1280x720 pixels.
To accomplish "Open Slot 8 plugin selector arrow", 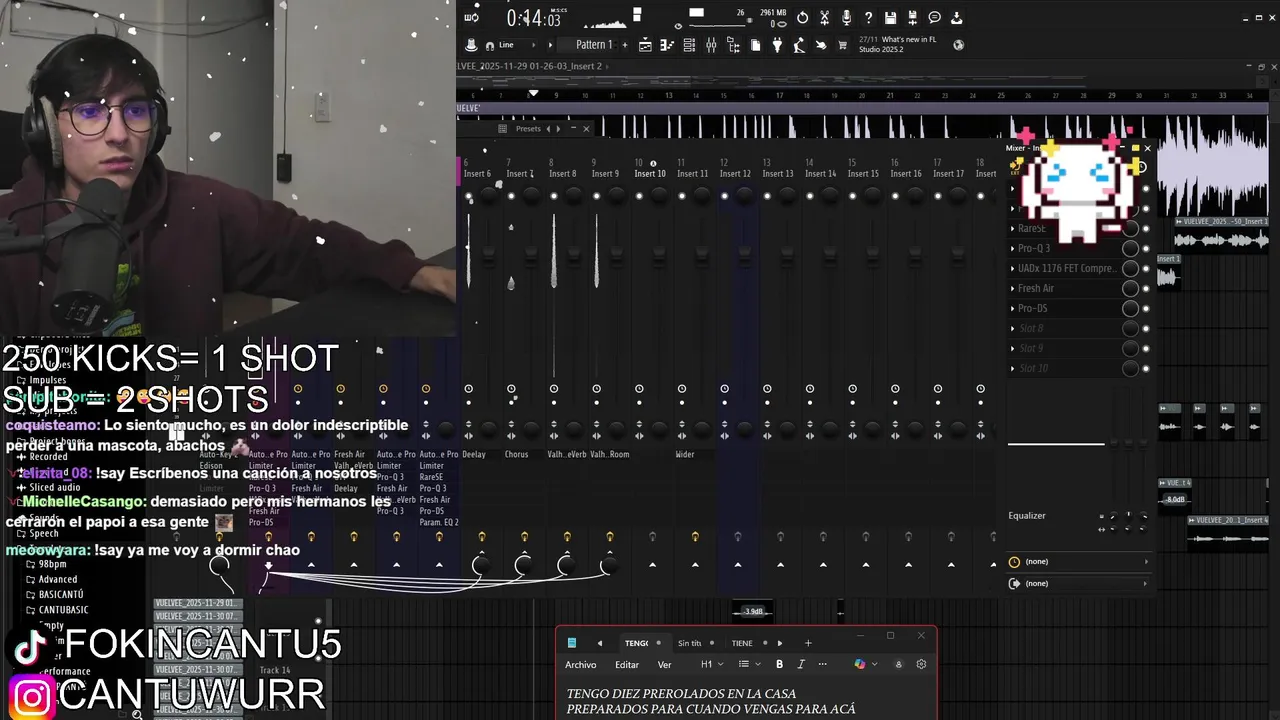I will [1012, 328].
